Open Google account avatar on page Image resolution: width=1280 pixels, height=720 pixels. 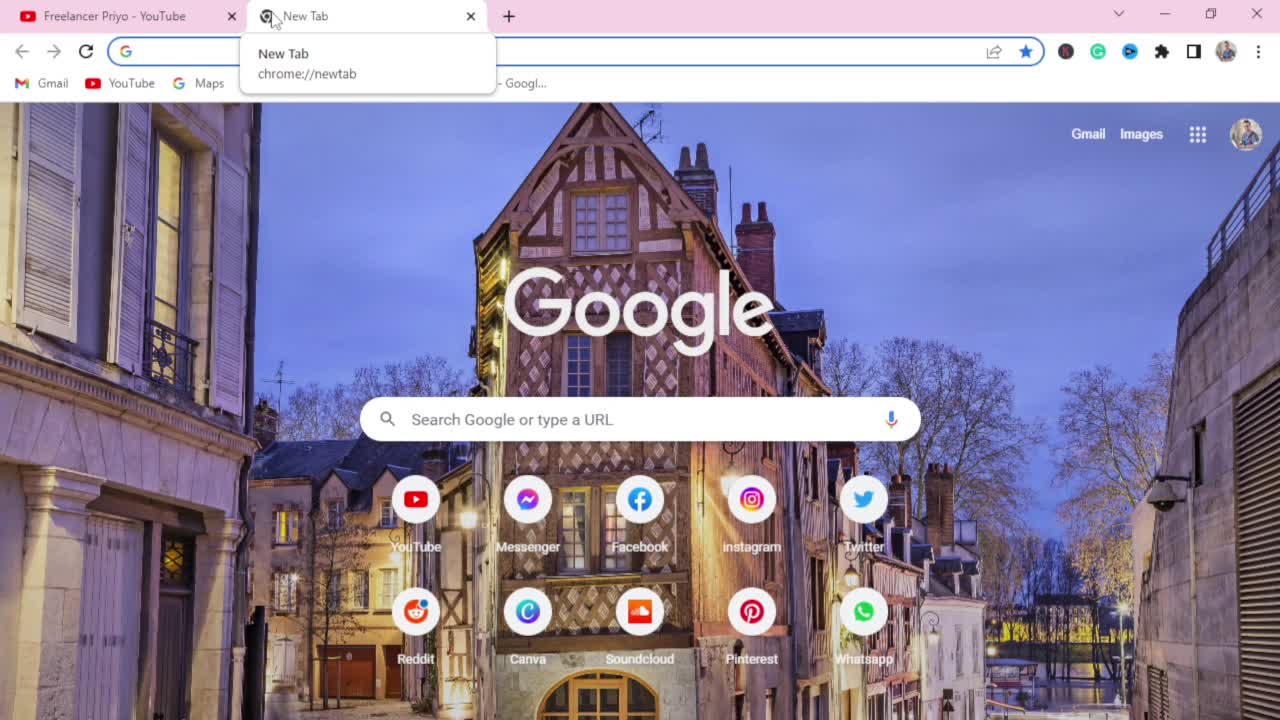click(x=1246, y=134)
